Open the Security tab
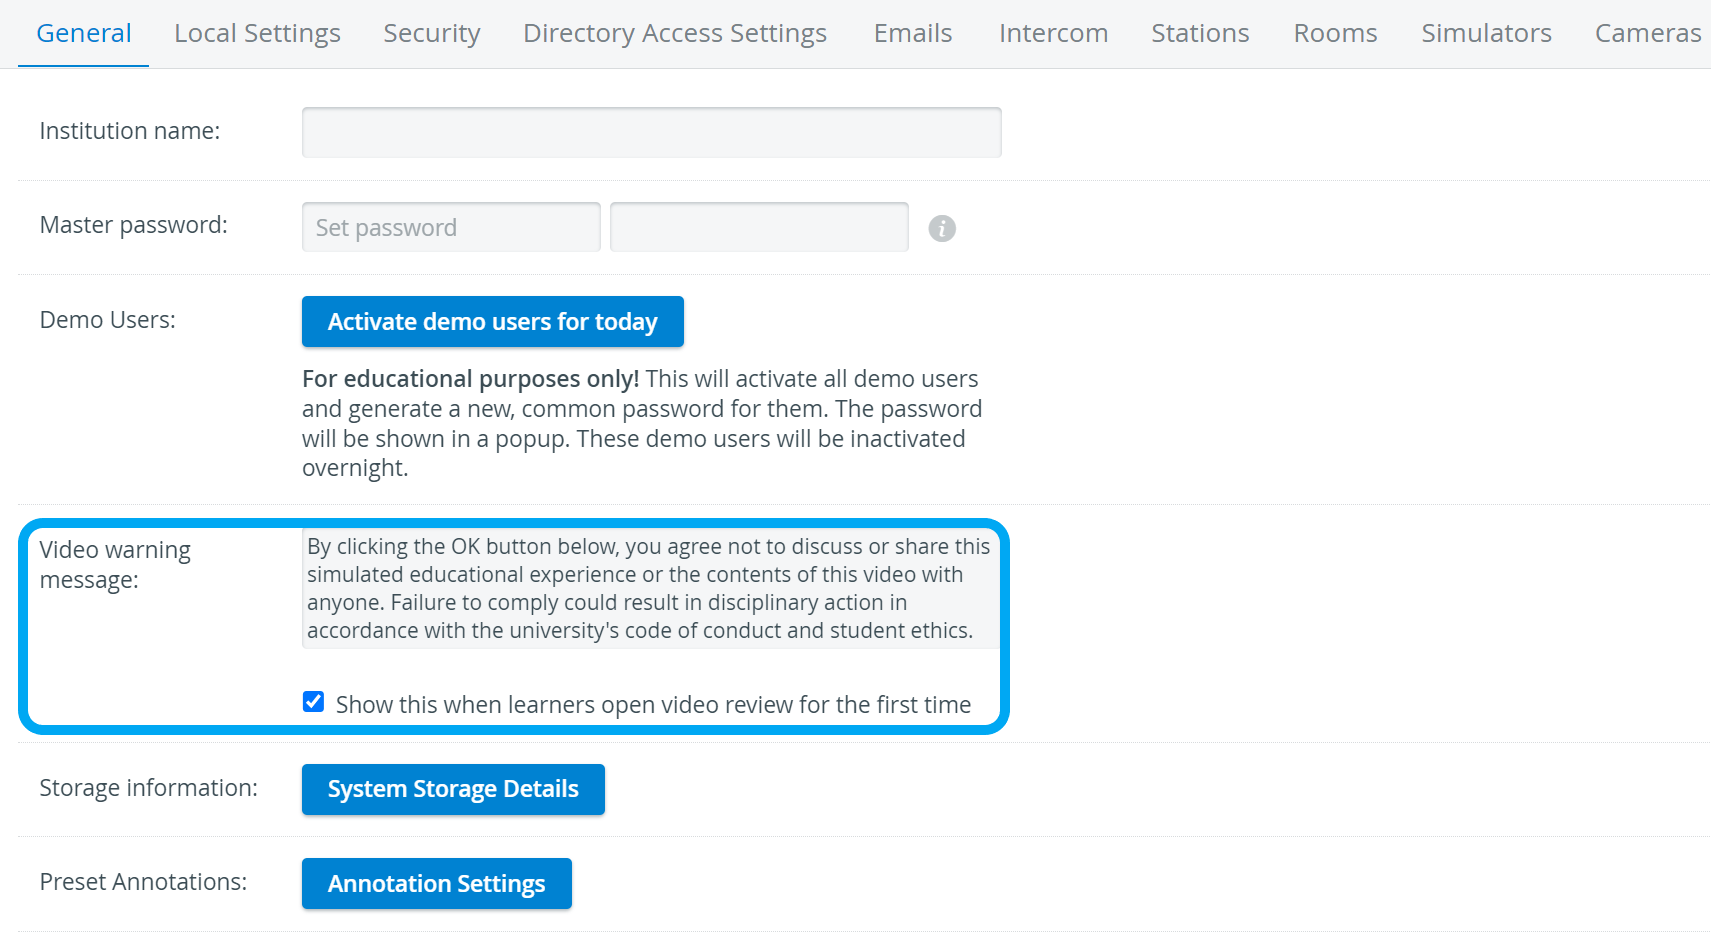 432,33
